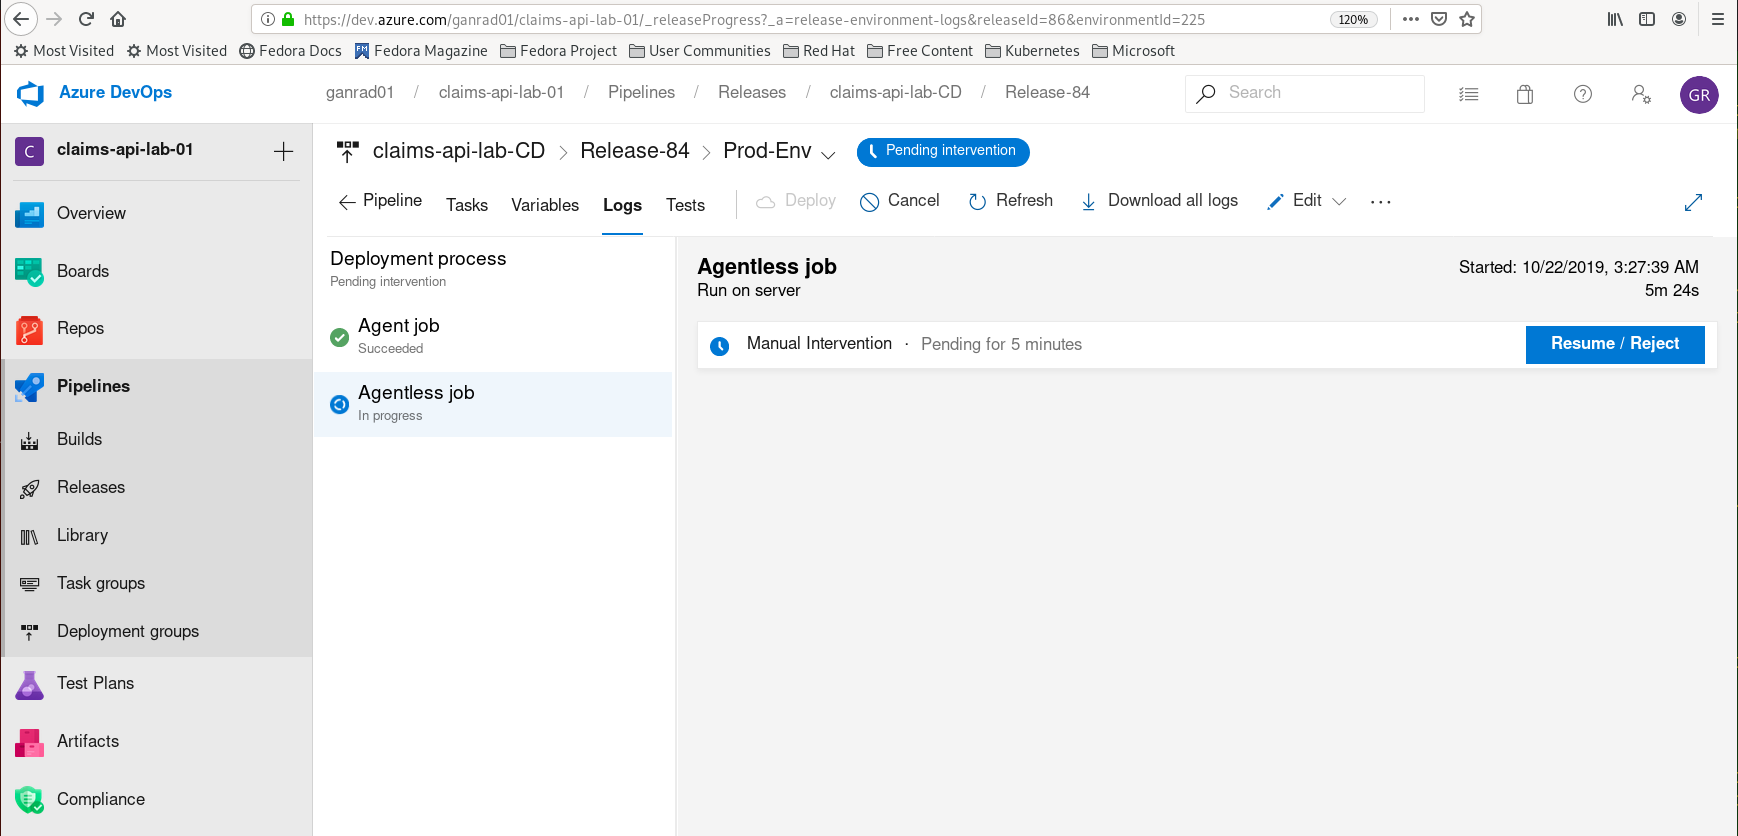Click the Pending intervention status badge
Image resolution: width=1738 pixels, height=836 pixels.
point(943,152)
